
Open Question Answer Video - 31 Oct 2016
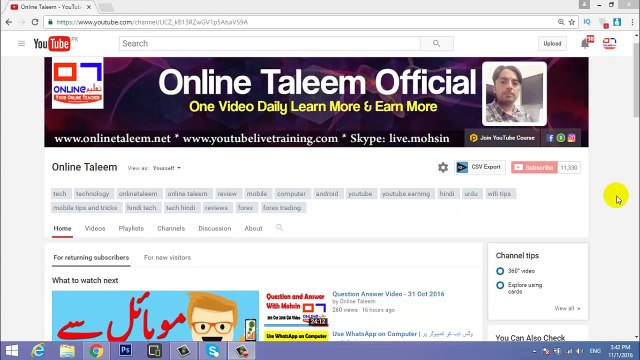(x=388, y=294)
